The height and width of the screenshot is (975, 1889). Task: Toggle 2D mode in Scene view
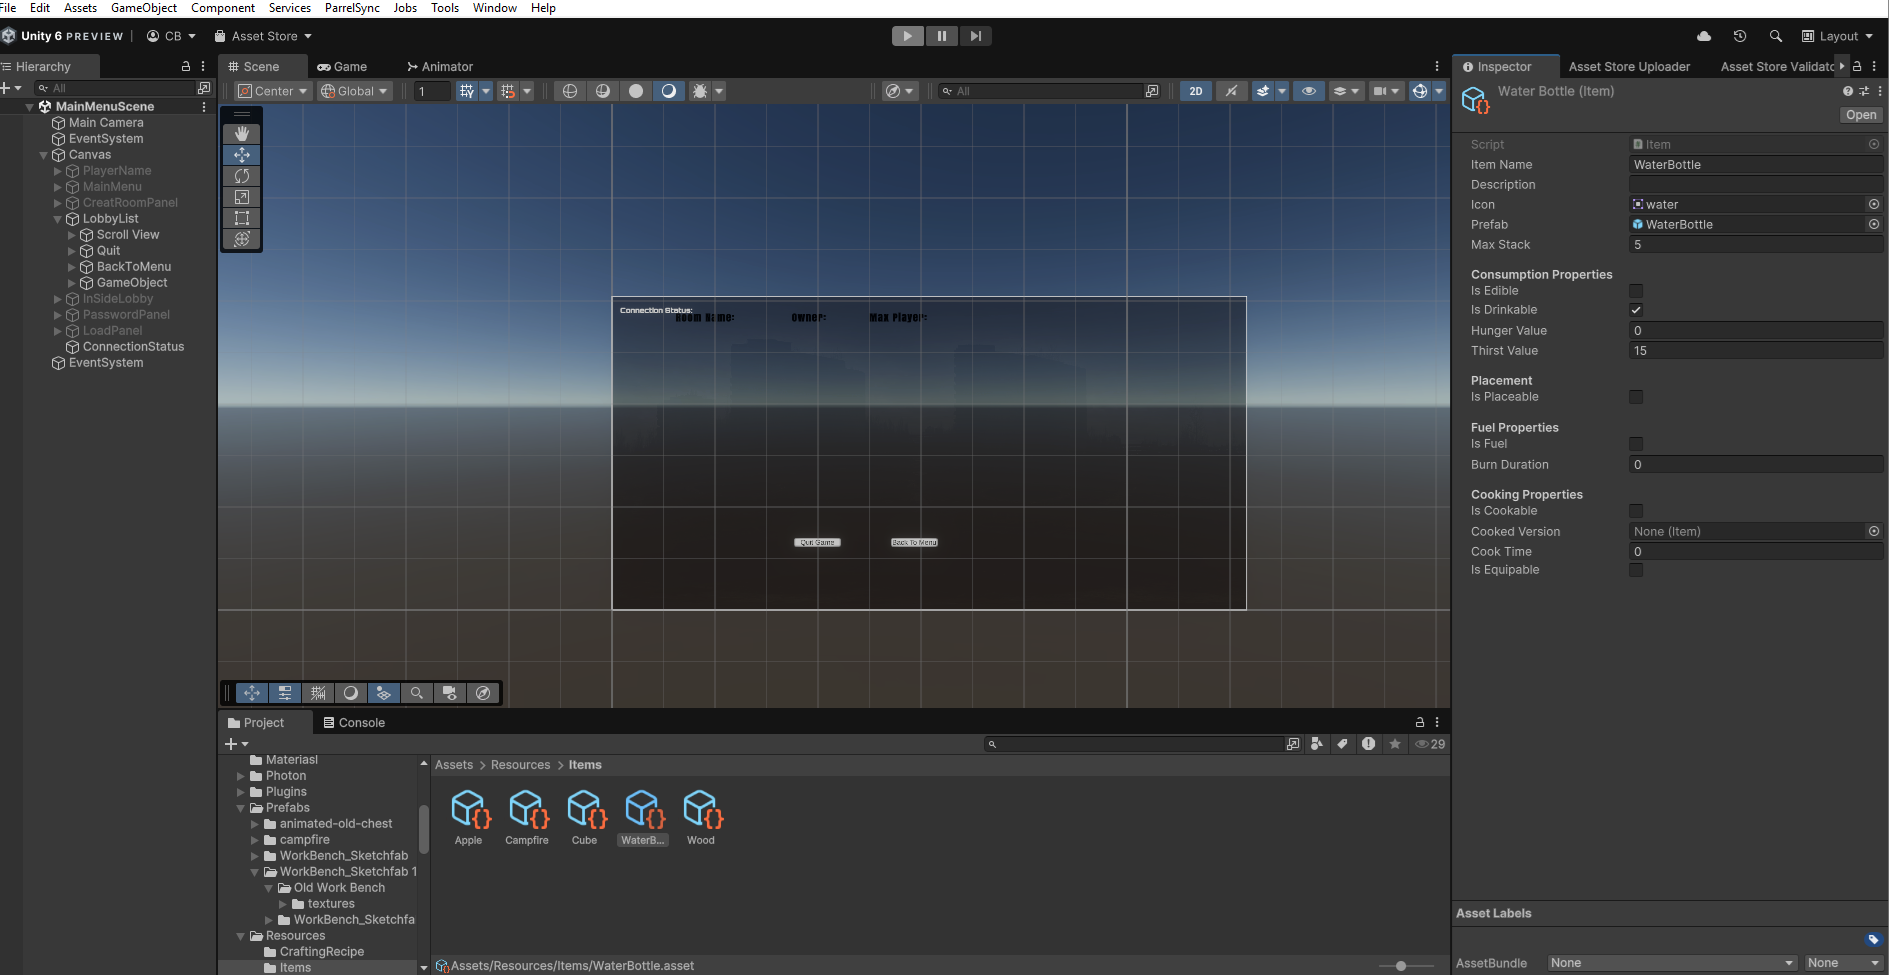[x=1196, y=91]
